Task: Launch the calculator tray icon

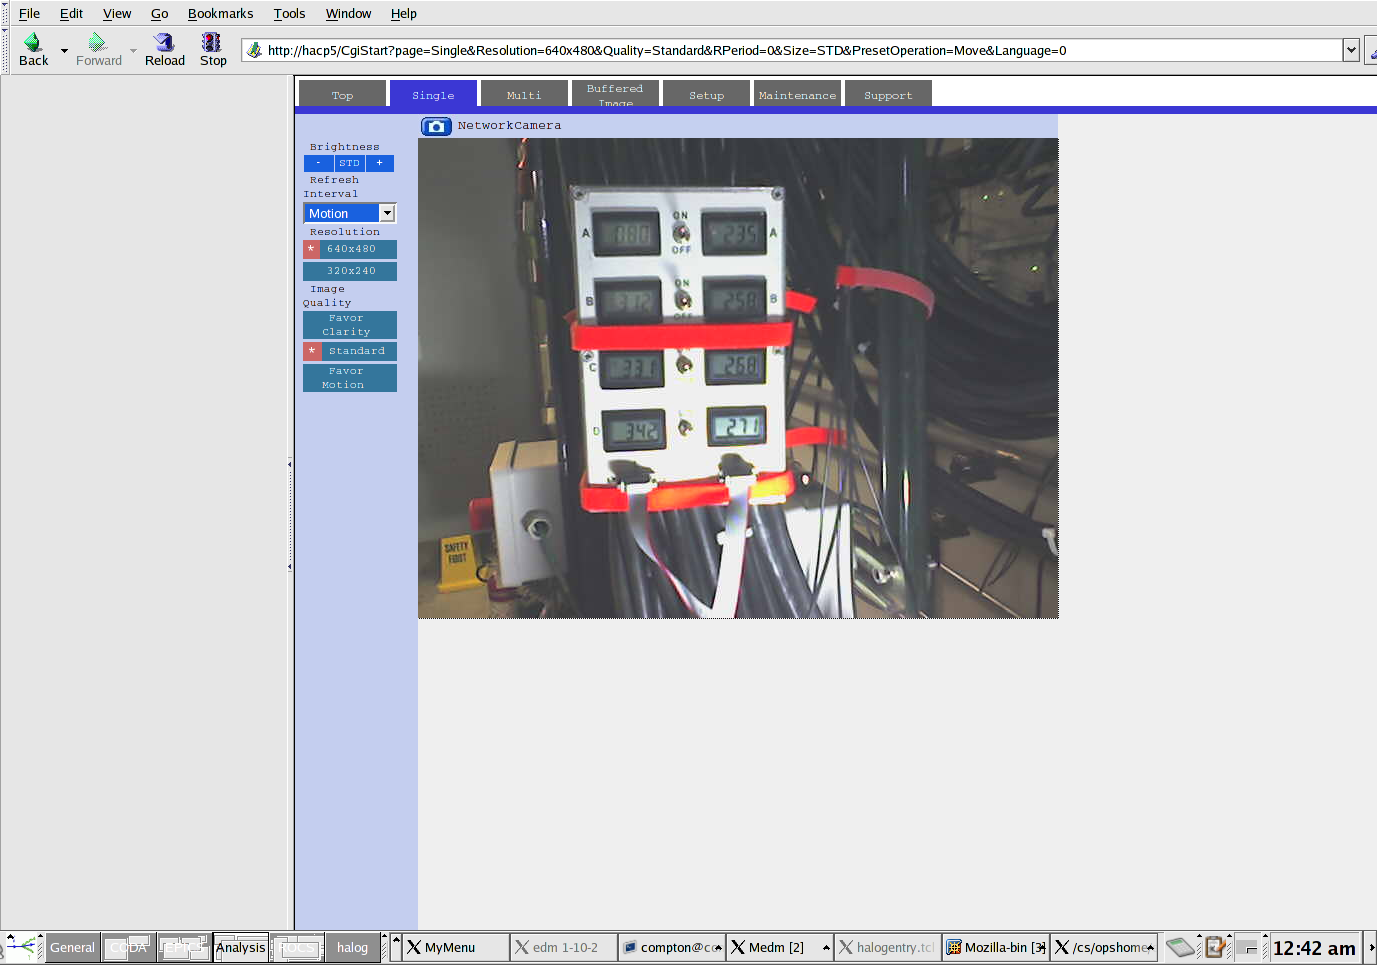Action: (1181, 946)
